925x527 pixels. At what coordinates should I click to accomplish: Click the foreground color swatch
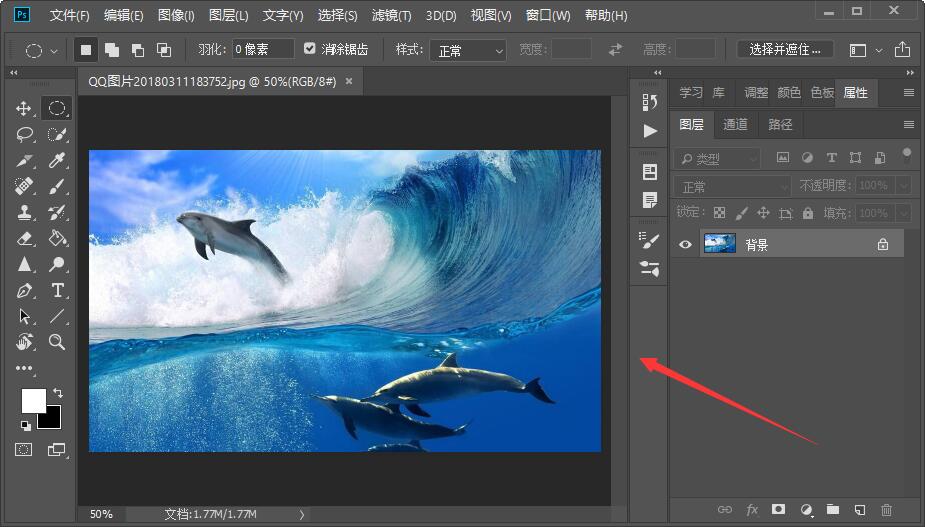coord(34,401)
